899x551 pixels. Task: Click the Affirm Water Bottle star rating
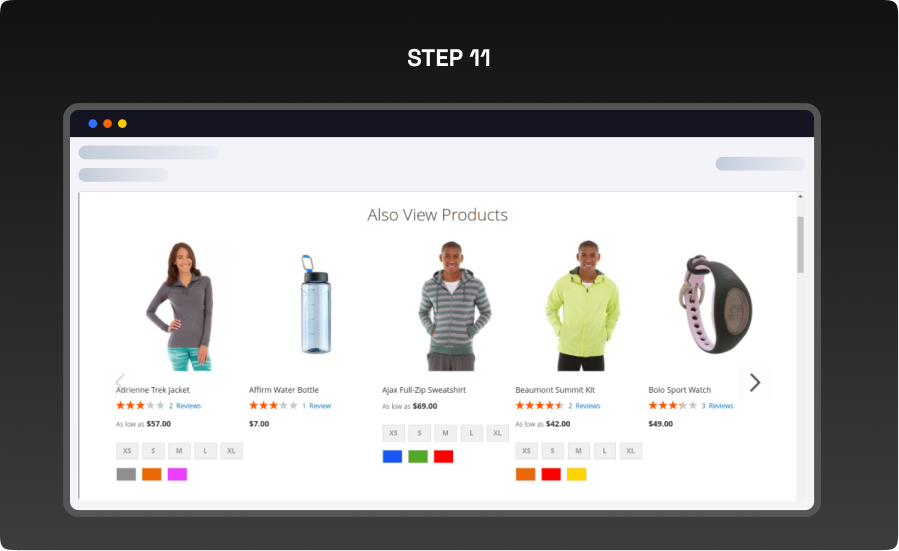point(273,406)
